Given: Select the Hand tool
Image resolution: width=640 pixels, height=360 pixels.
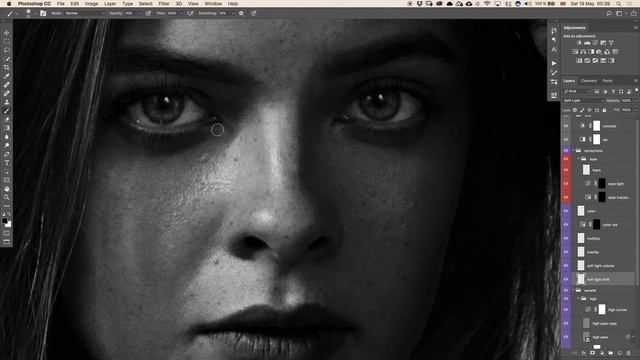Looking at the screenshot, I should (7, 189).
